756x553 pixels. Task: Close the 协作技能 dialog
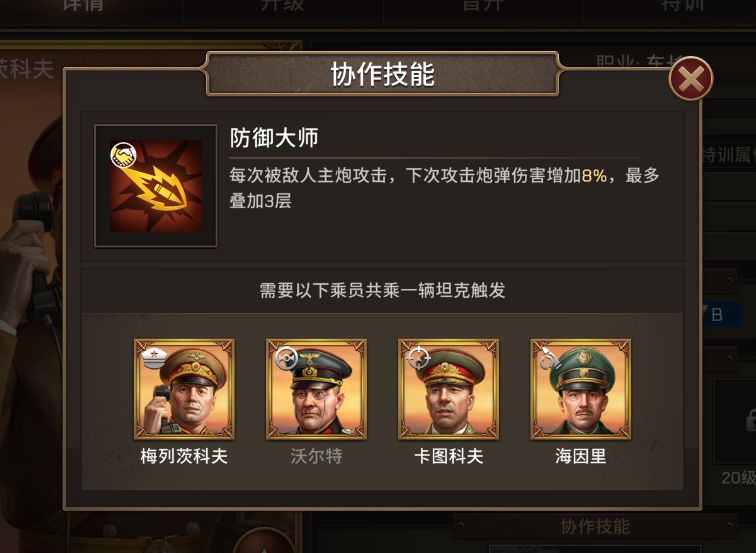[x=690, y=79]
